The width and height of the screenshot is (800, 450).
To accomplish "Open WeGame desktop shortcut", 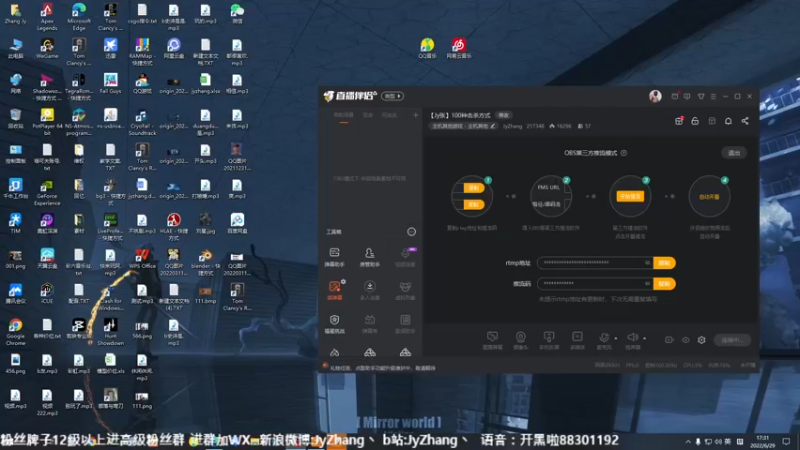I will [47, 48].
